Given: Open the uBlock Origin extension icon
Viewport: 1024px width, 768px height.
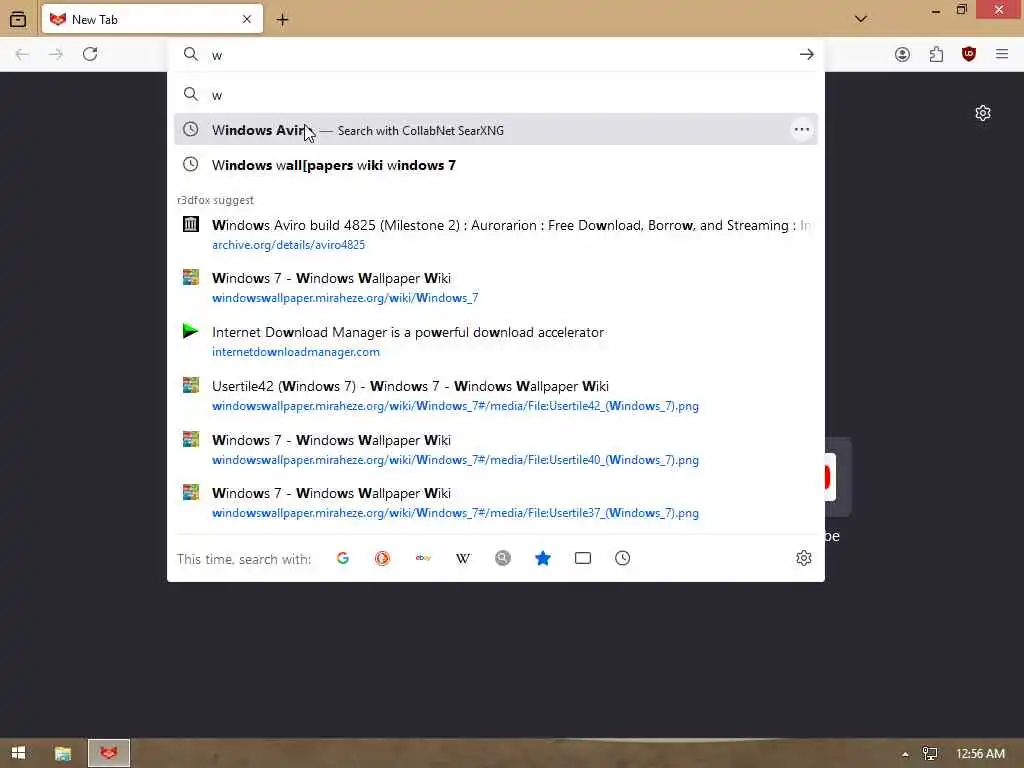Looking at the screenshot, I should pyautogui.click(x=969, y=54).
